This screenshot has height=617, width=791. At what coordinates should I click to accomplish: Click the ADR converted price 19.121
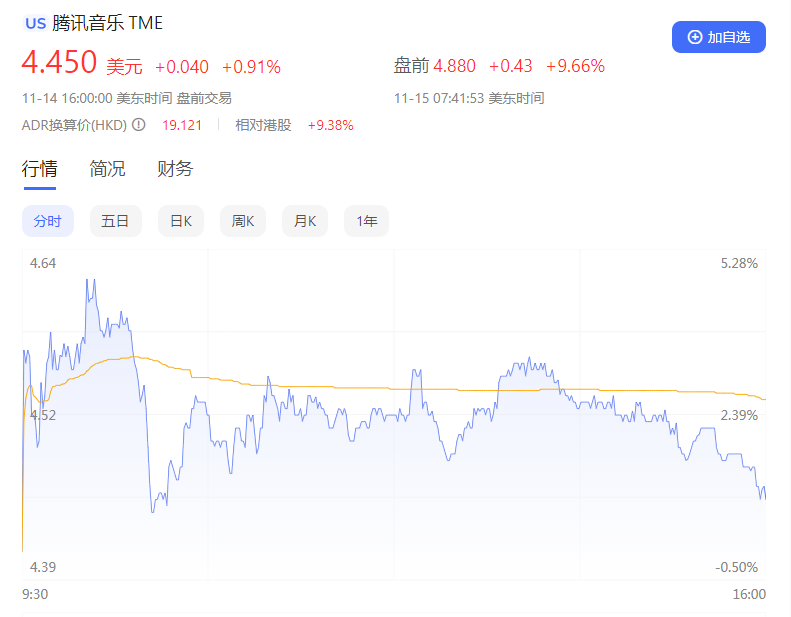pos(182,125)
